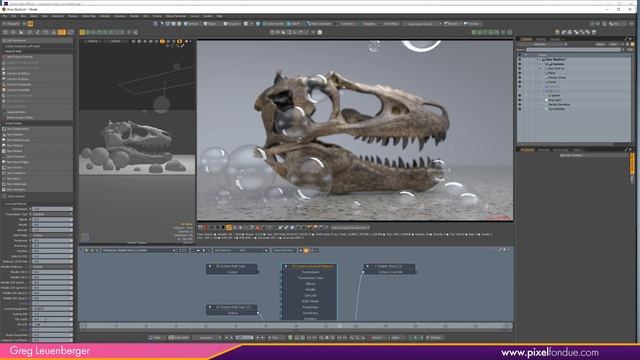Collapse the top Octane RGB Color node

210,266
